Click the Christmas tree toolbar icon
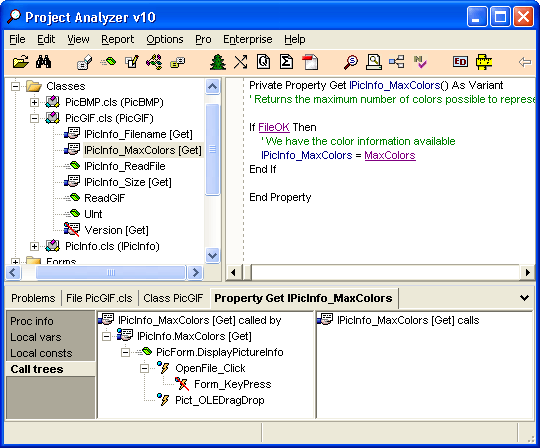This screenshot has height=448, width=540. pyautogui.click(x=218, y=62)
